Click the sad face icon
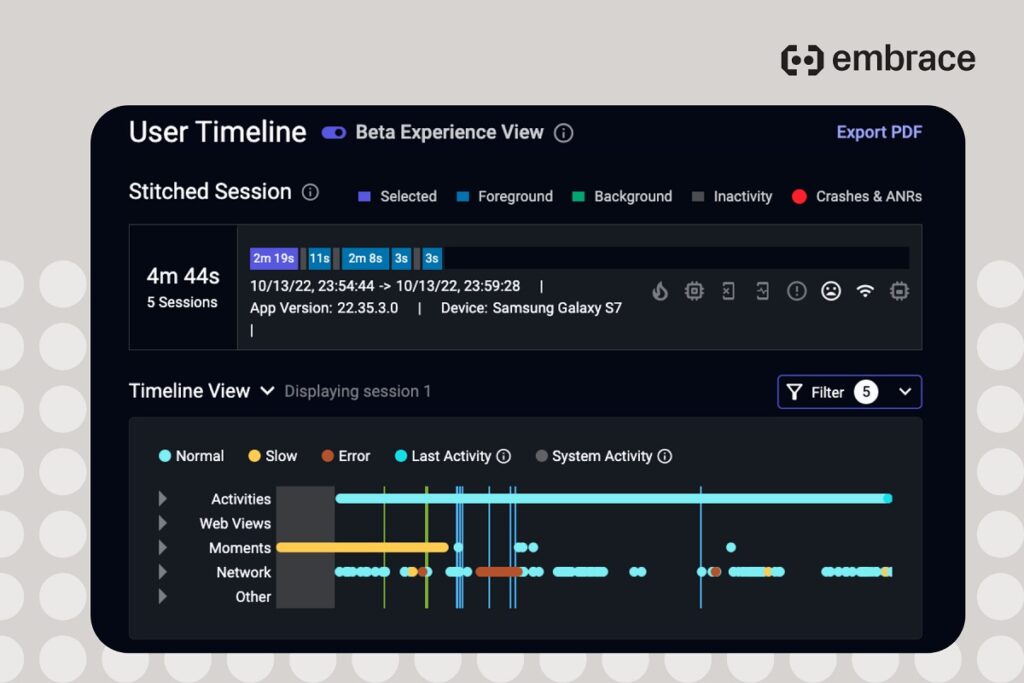This screenshot has height=683, width=1024. [x=831, y=291]
